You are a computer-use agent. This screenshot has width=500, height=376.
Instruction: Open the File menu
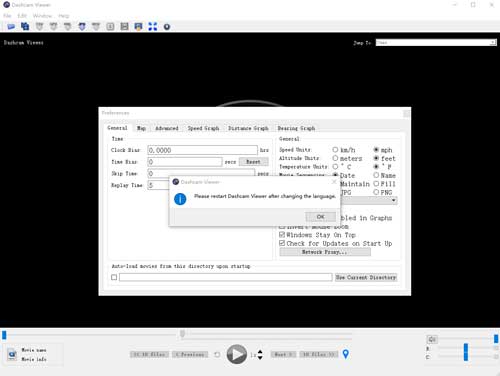(x=7, y=16)
